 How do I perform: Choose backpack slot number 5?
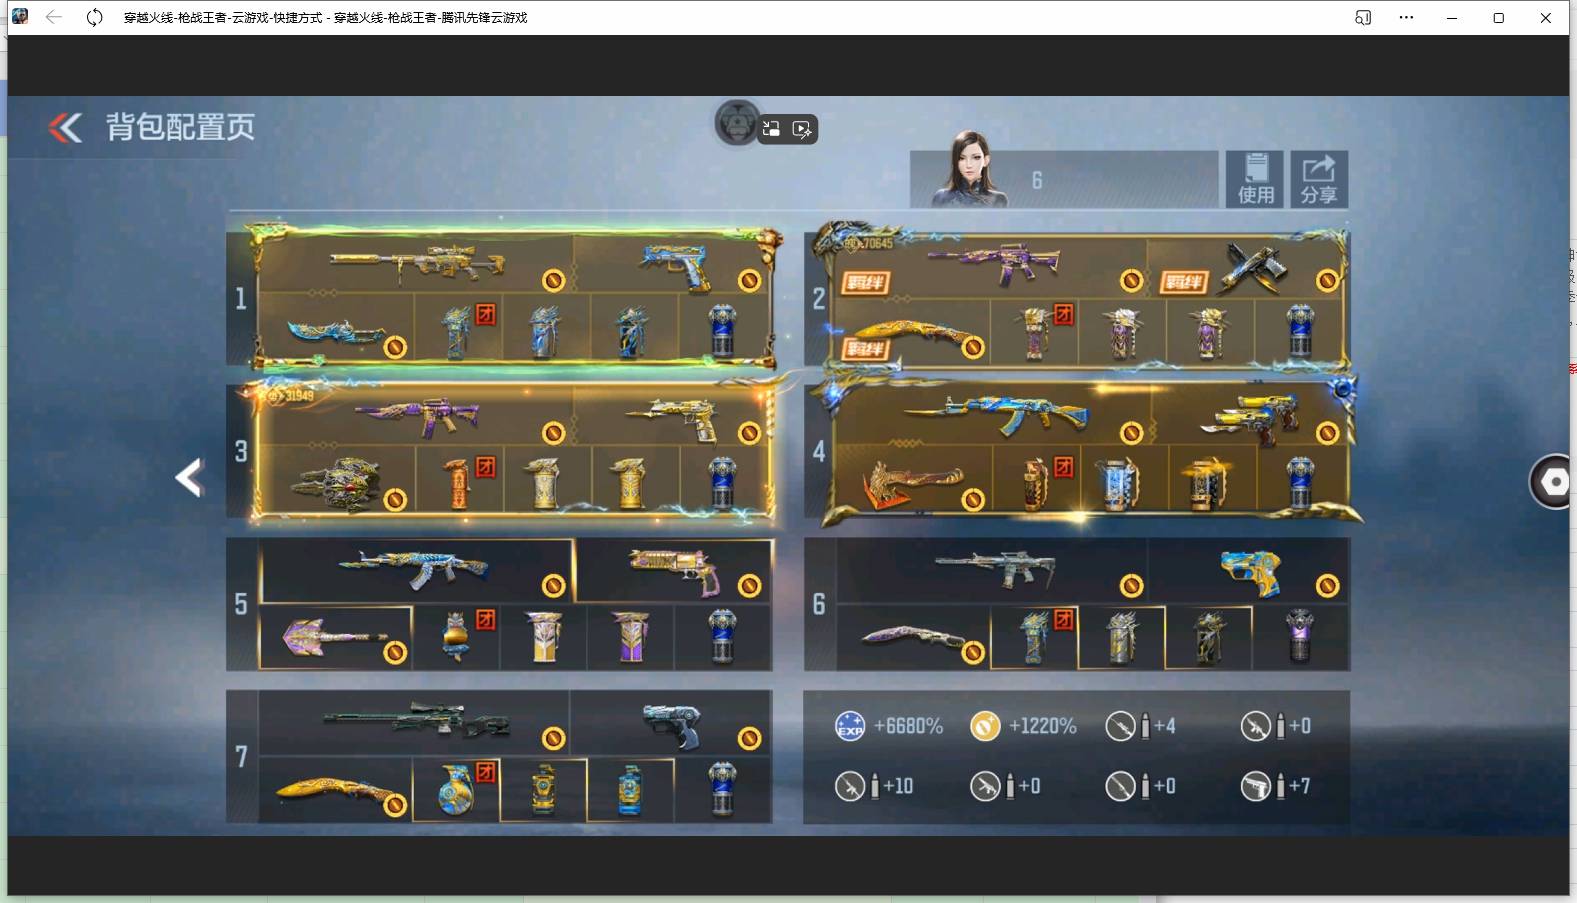[241, 604]
